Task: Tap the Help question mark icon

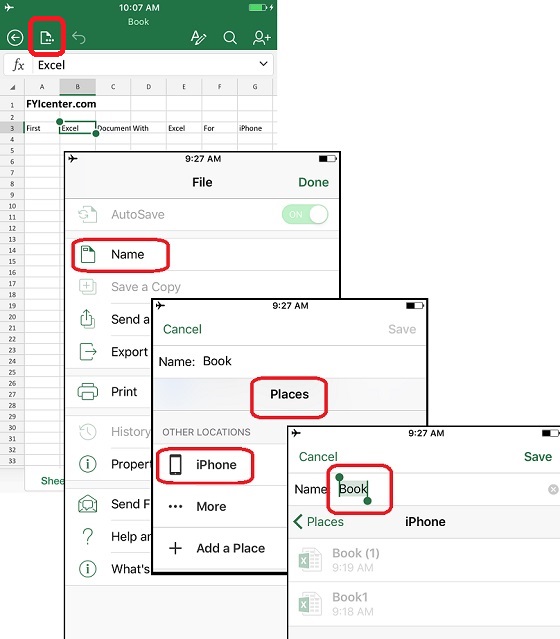Action: 88,536
